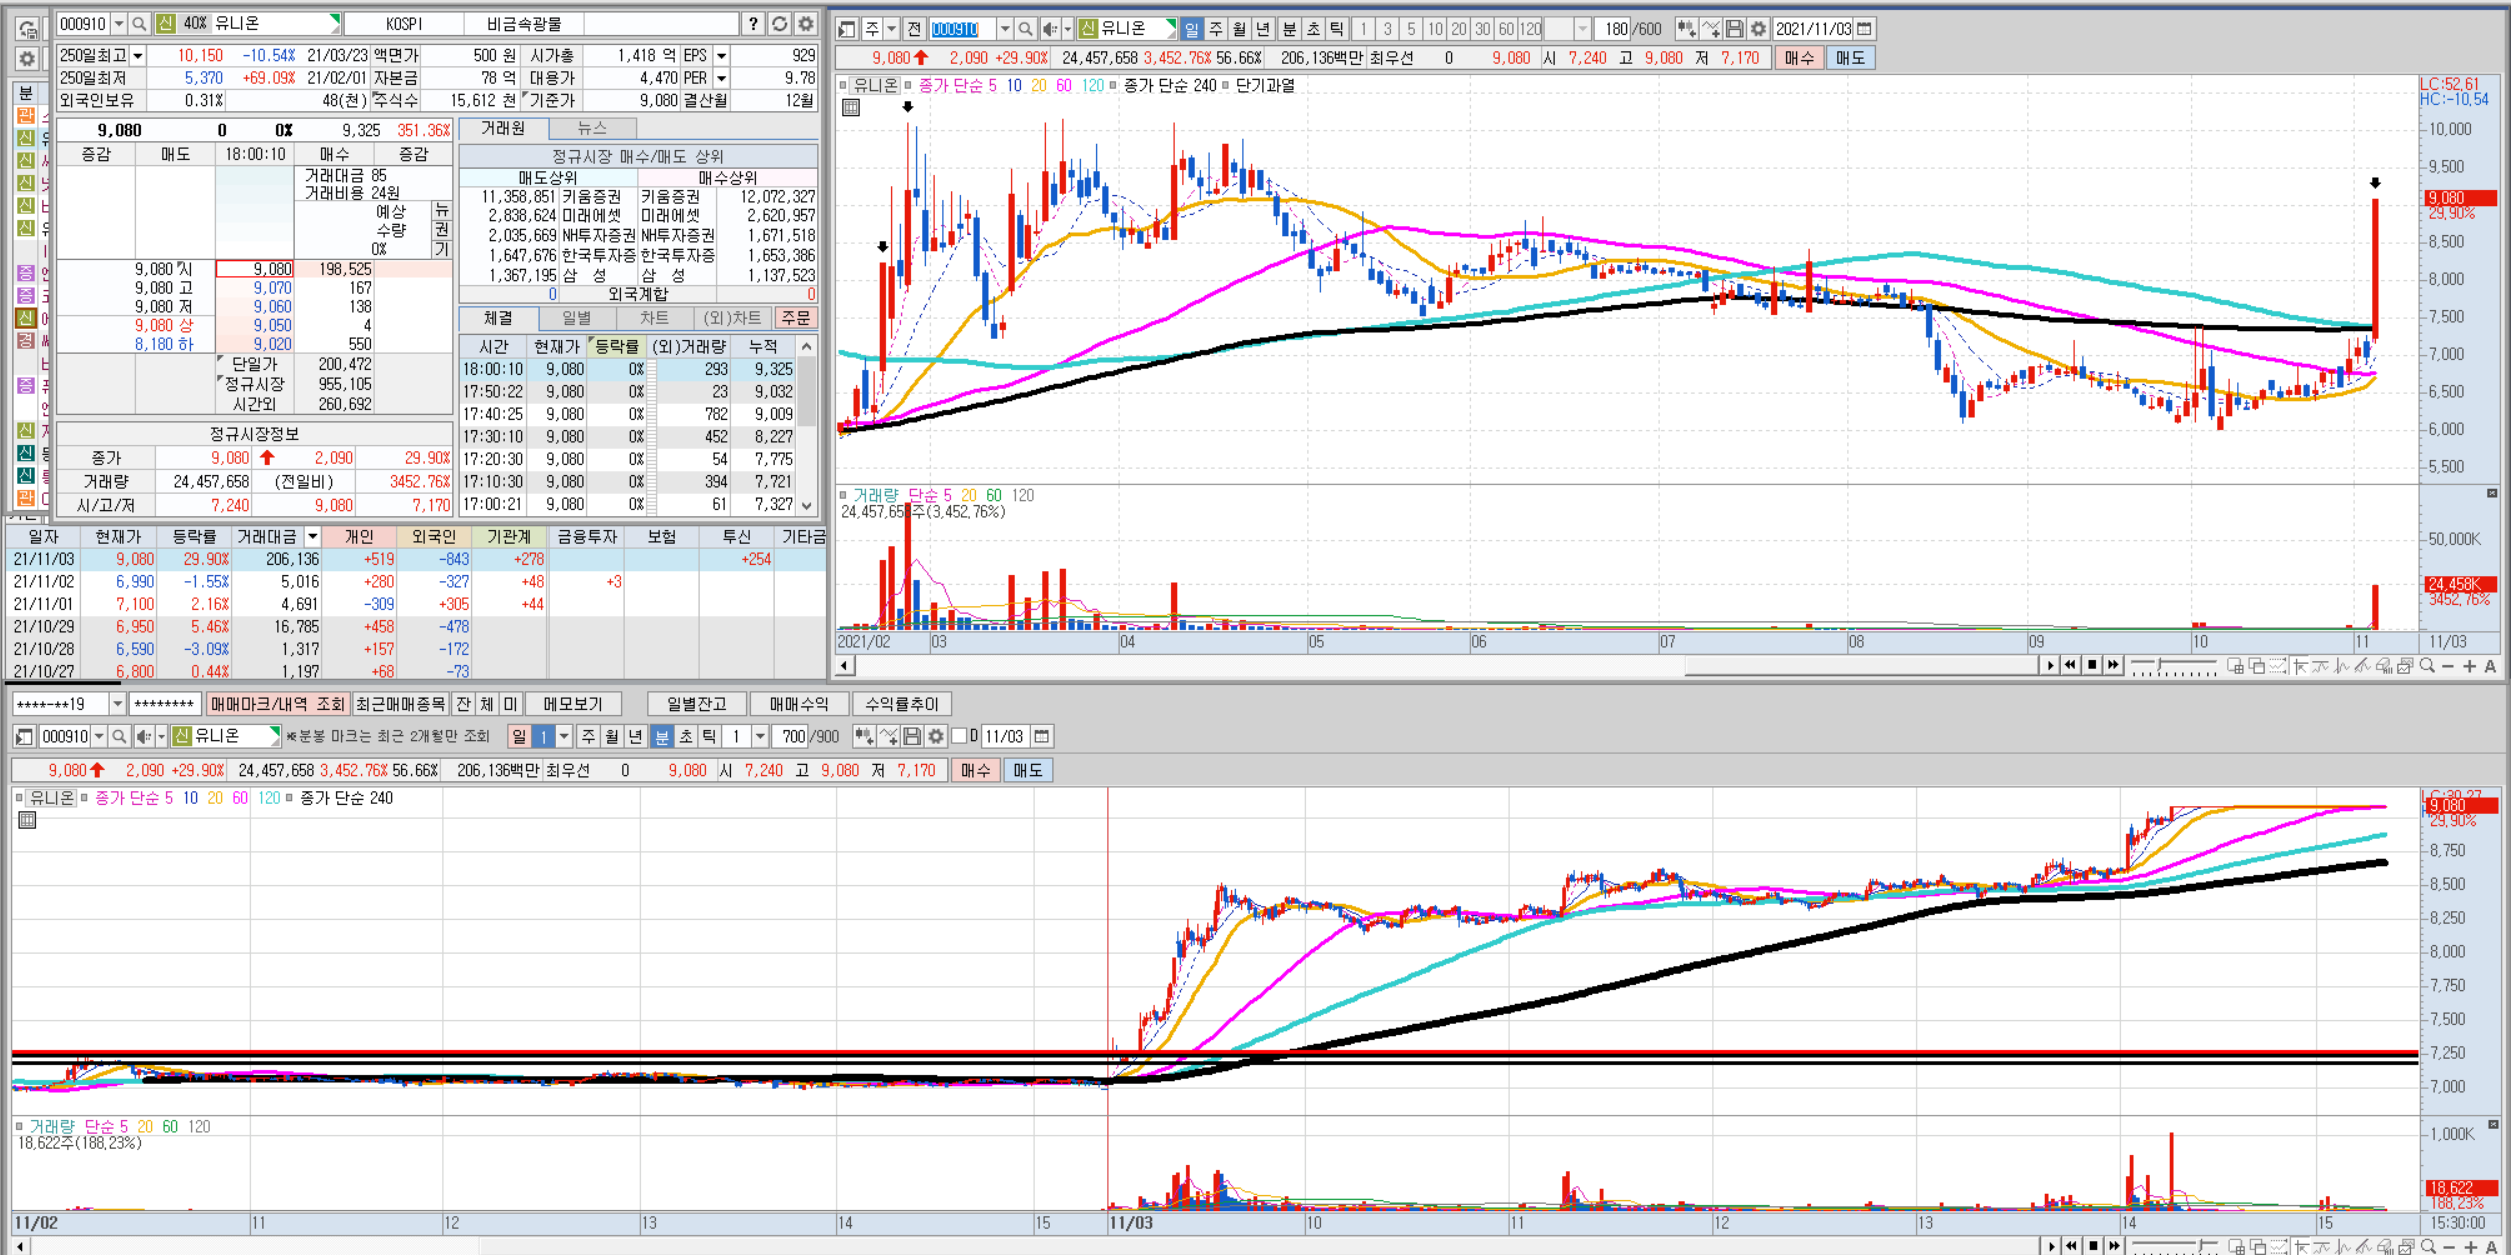
Task: Open minute chart settings gear
Action: click(x=936, y=737)
